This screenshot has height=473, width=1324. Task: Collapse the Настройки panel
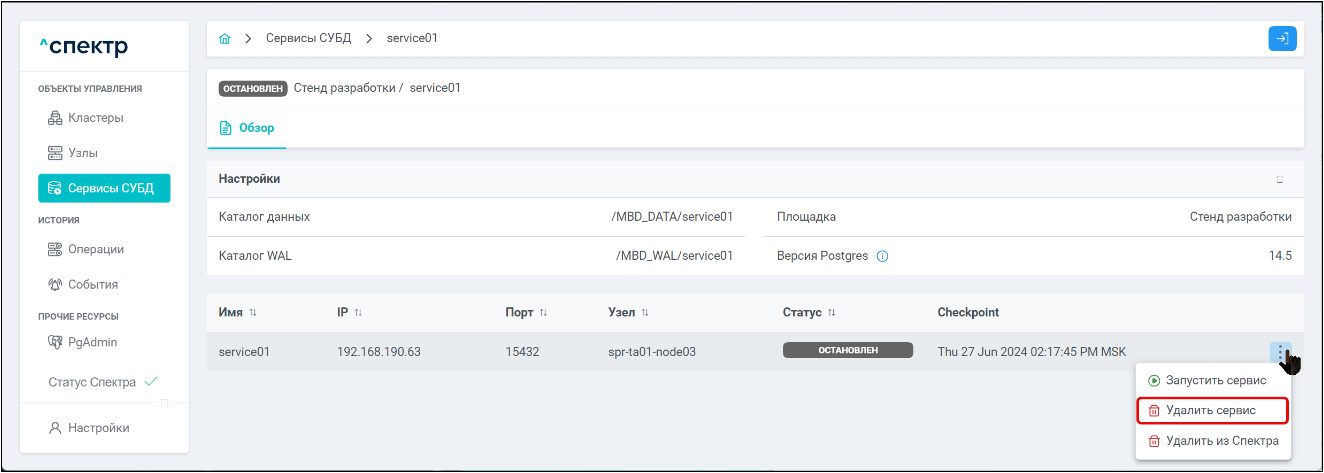pyautogui.click(x=1279, y=180)
